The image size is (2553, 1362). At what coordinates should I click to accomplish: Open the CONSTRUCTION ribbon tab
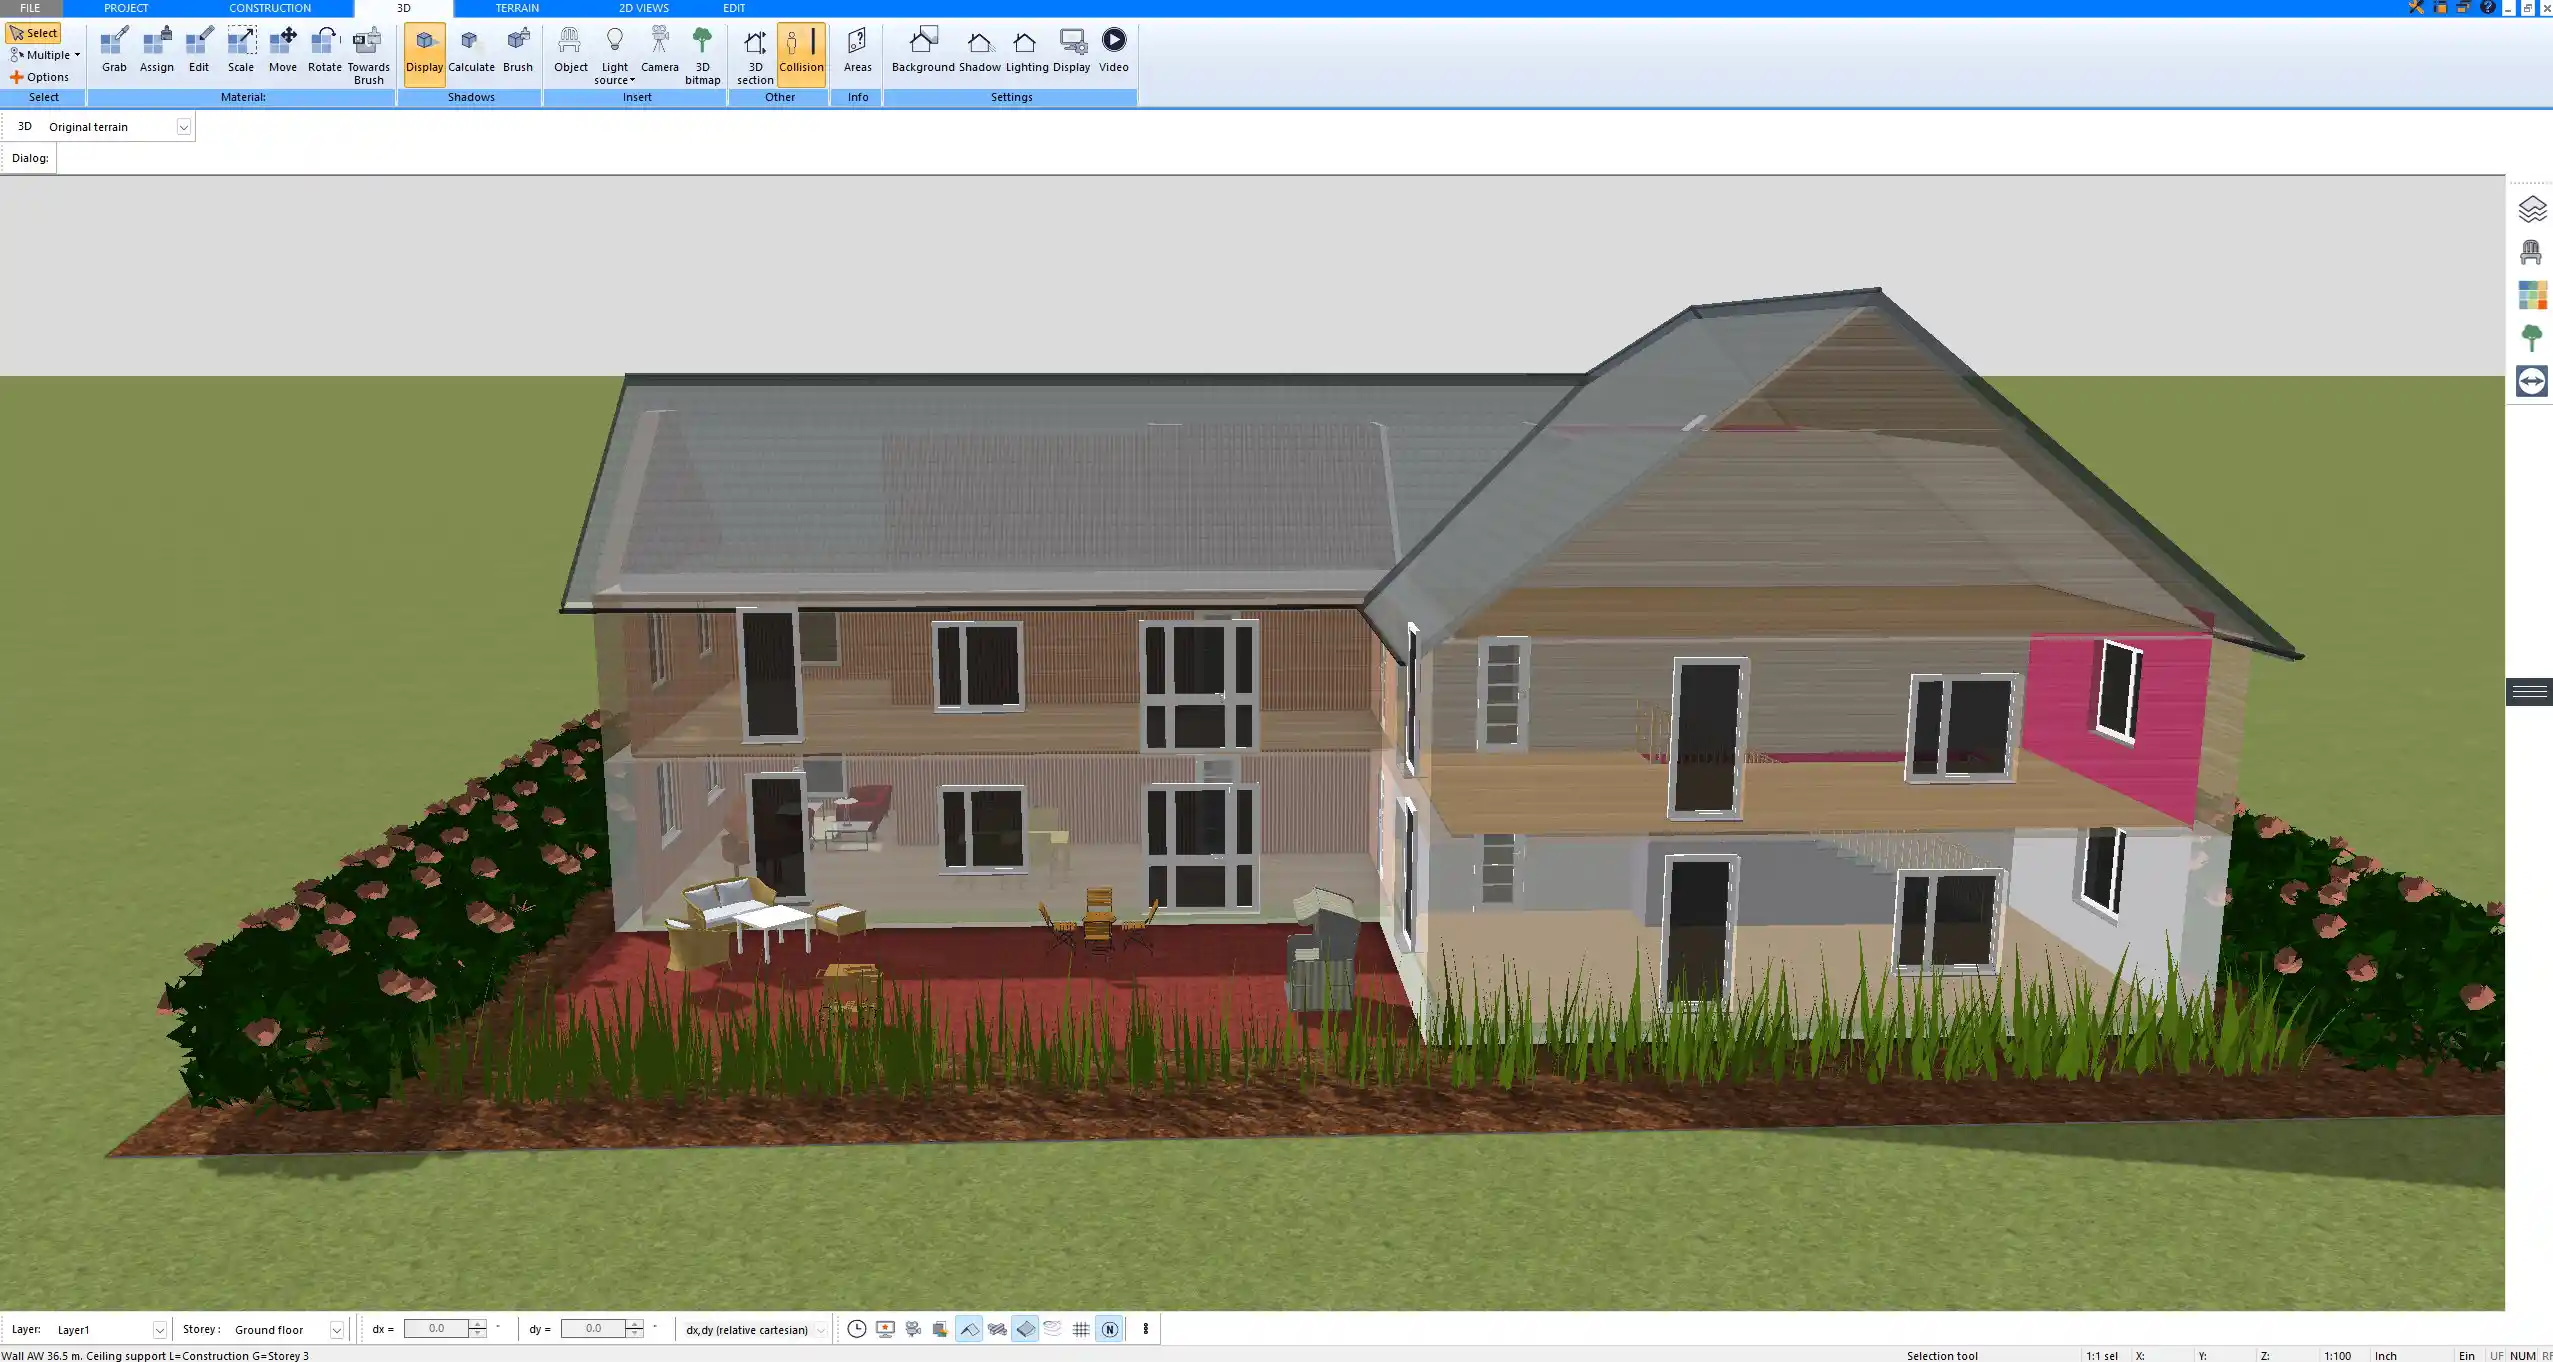click(268, 7)
